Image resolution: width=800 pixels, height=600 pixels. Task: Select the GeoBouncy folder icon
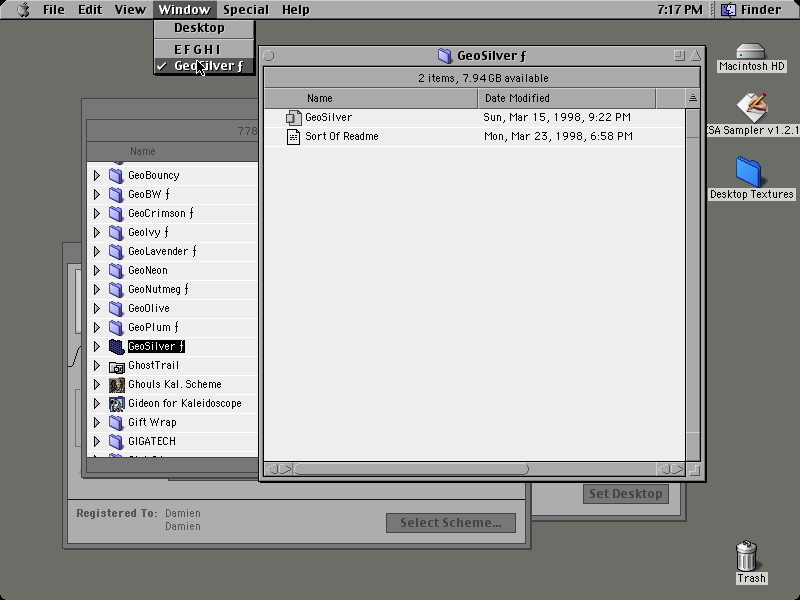pos(116,176)
